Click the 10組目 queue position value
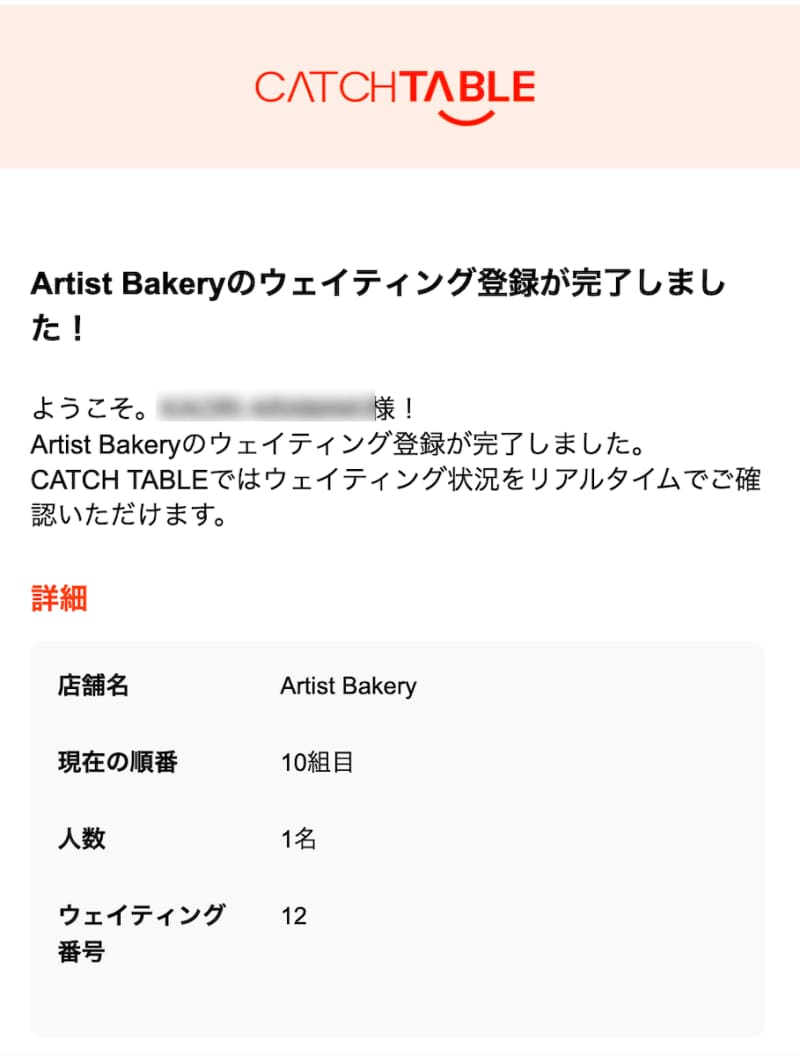 317,763
